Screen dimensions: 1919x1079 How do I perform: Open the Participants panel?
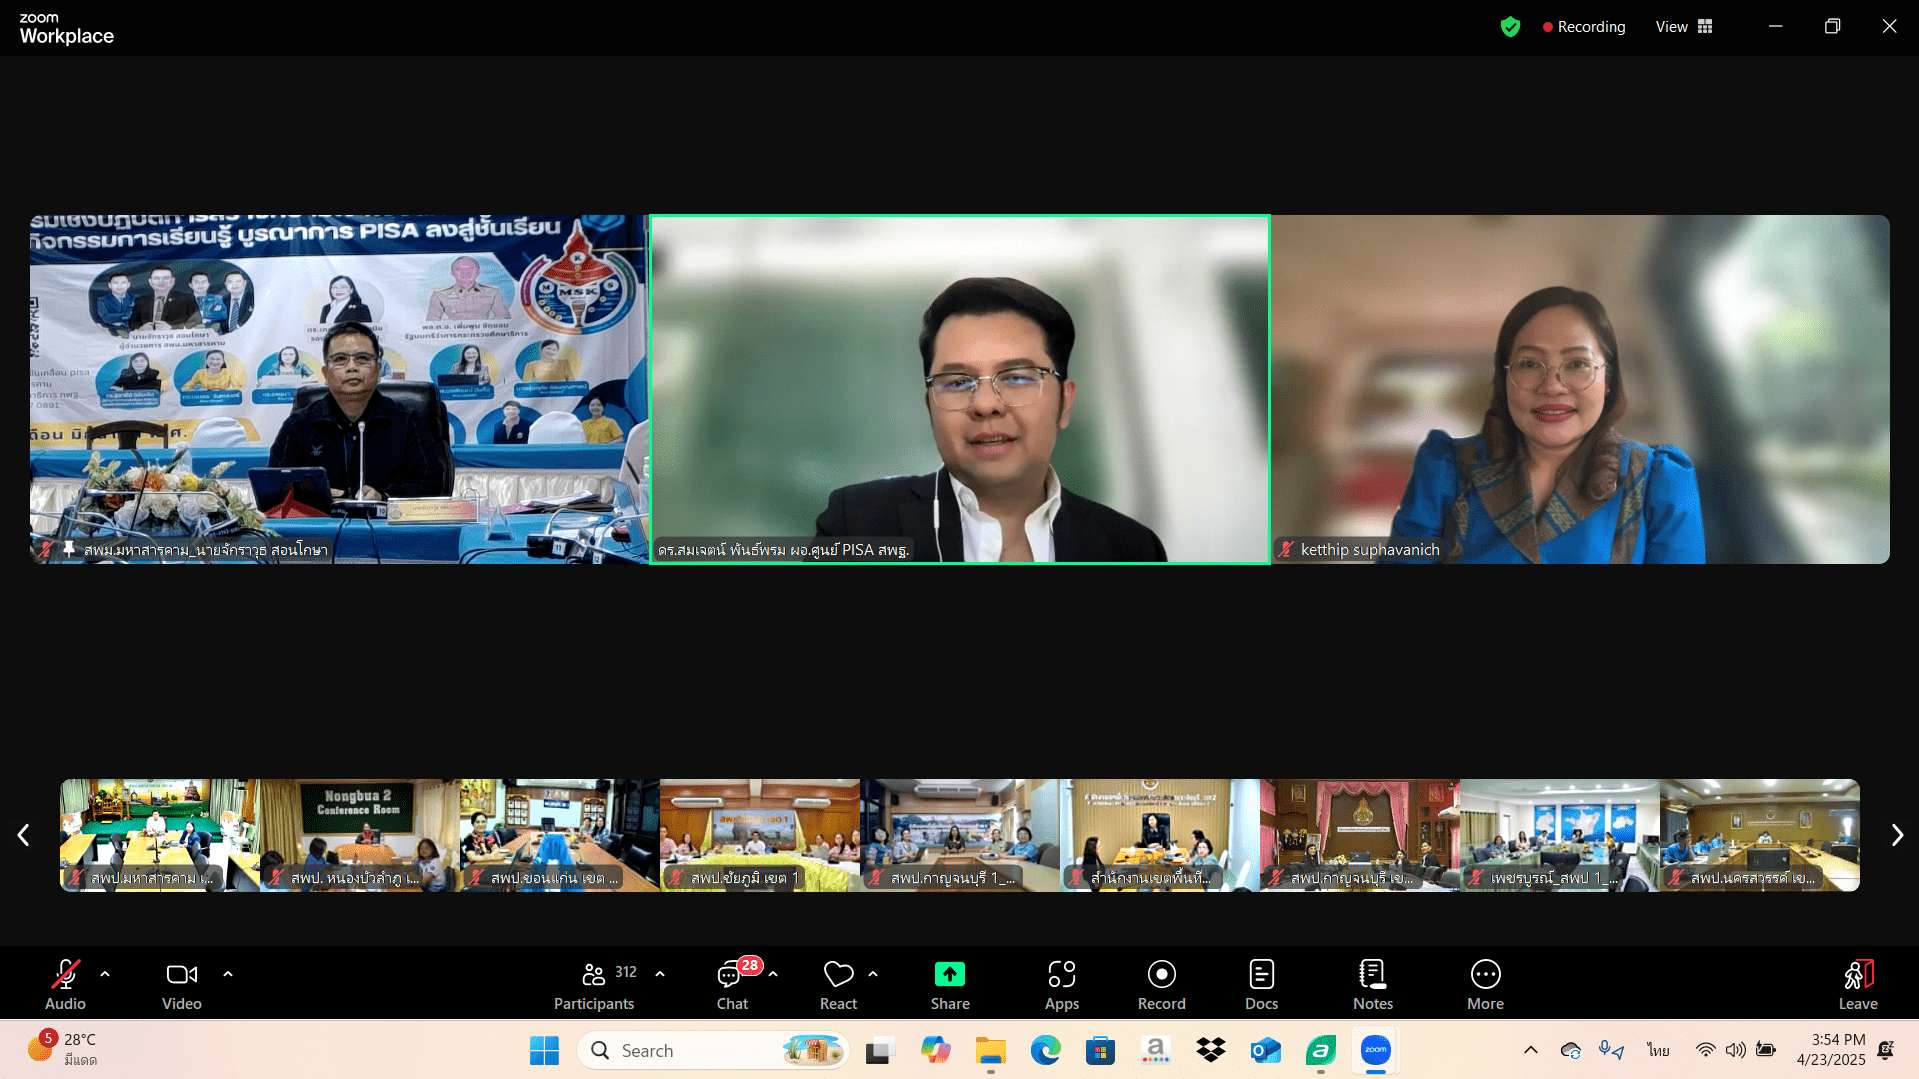point(594,984)
